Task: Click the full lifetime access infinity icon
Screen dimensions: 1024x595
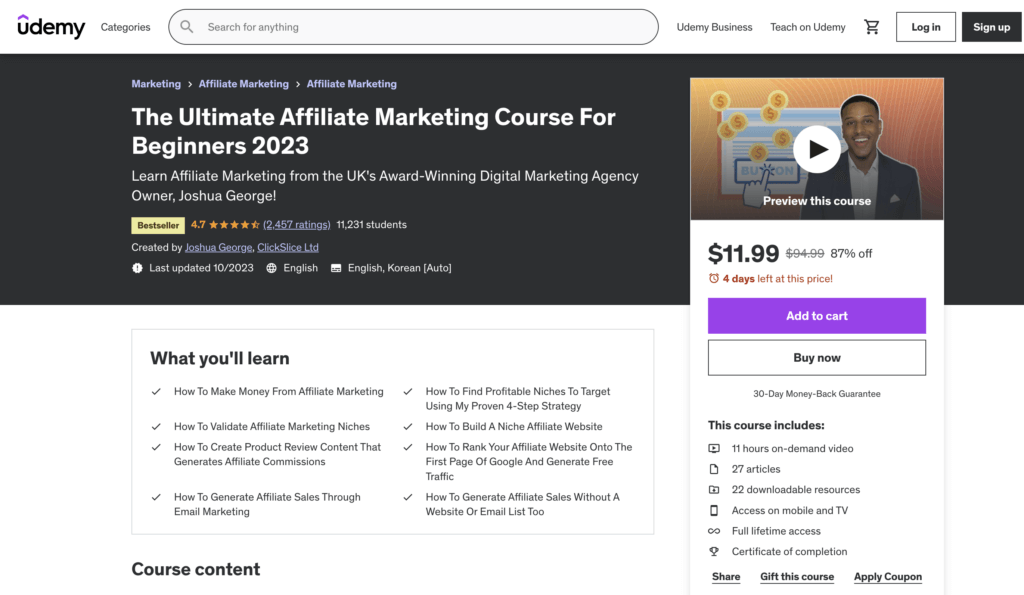Action: click(x=712, y=531)
